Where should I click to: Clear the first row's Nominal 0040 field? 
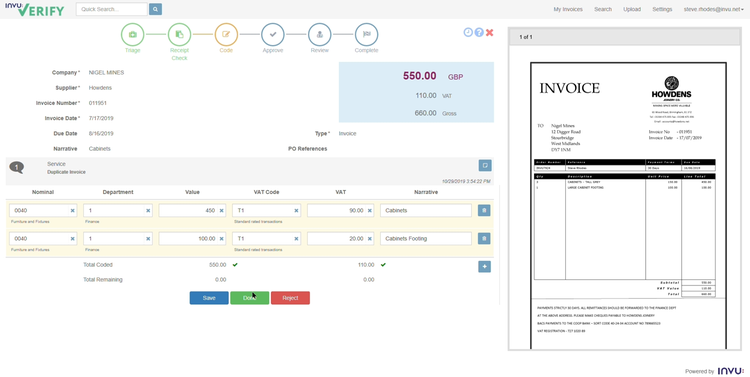click(x=73, y=211)
